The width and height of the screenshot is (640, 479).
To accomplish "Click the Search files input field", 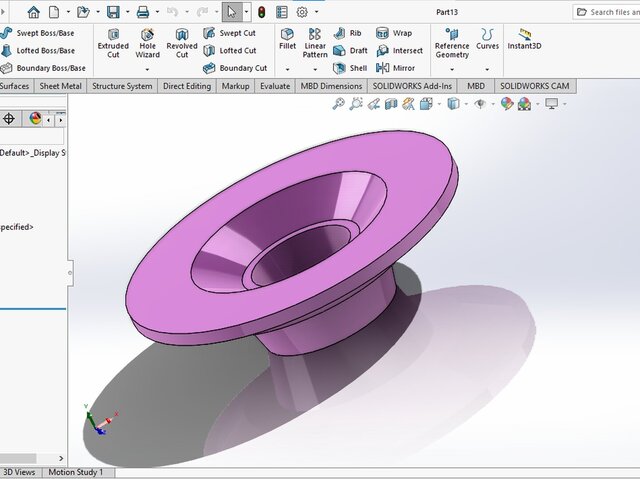I will [x=607, y=12].
